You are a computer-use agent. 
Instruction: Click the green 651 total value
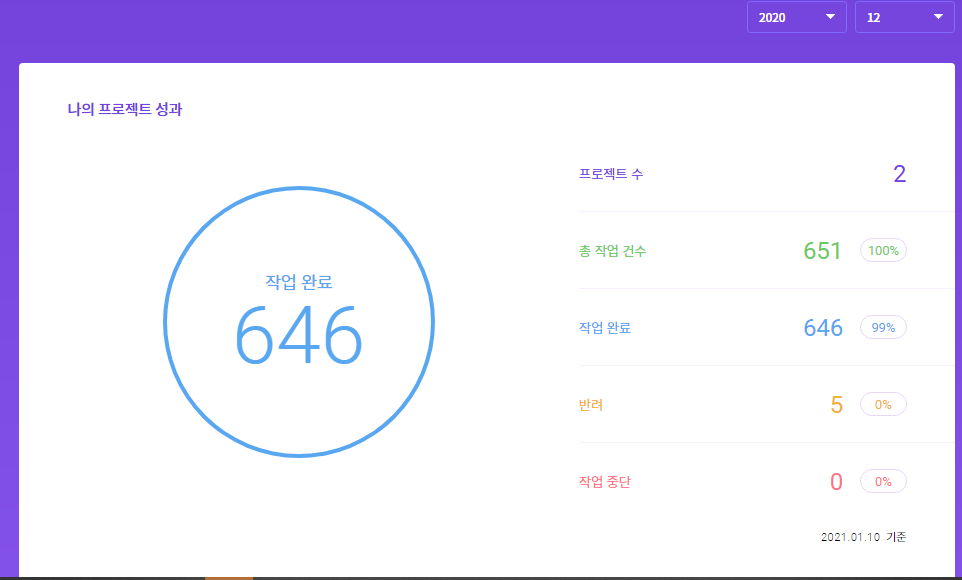[822, 250]
